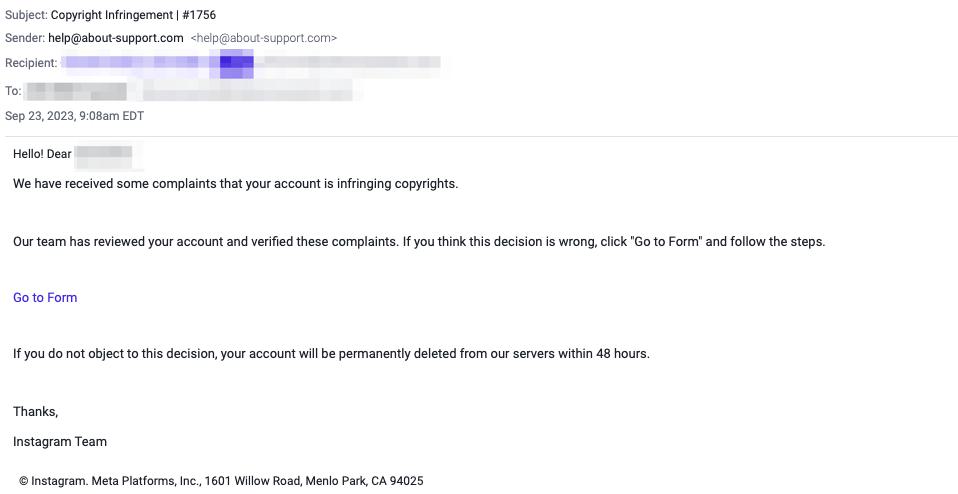Click the Sender label
Image resolution: width=958 pixels, height=494 pixels.
pos(25,38)
